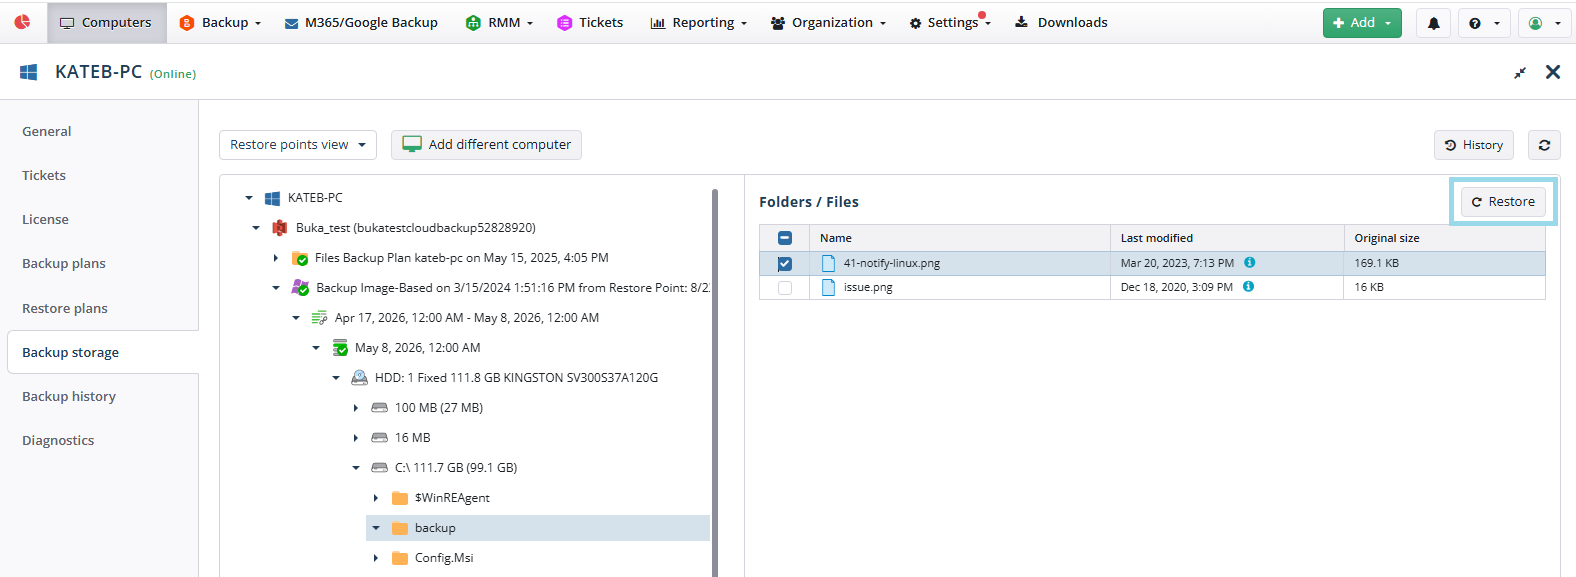This screenshot has width=1576, height=577.
Task: Click the Image-Based backup plan icon
Action: pyautogui.click(x=300, y=288)
